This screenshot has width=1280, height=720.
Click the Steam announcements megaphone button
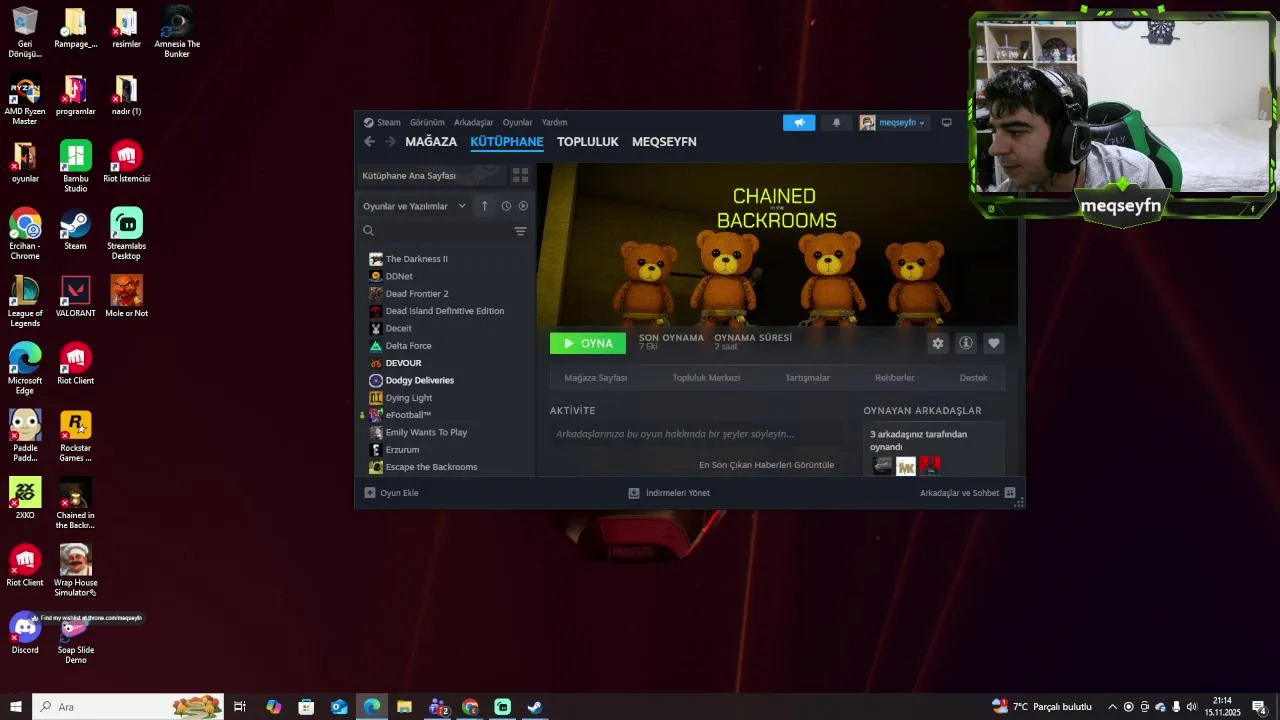(799, 122)
